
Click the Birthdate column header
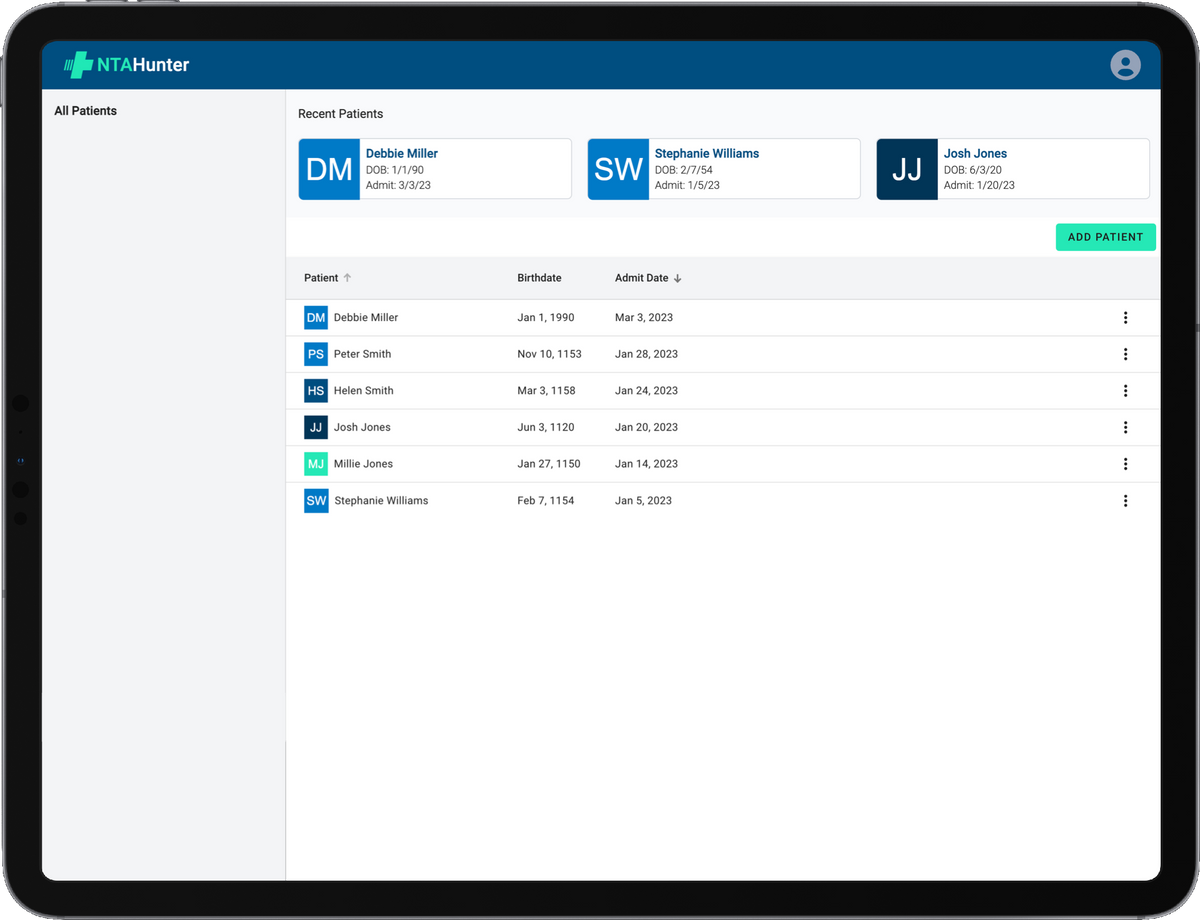[539, 278]
